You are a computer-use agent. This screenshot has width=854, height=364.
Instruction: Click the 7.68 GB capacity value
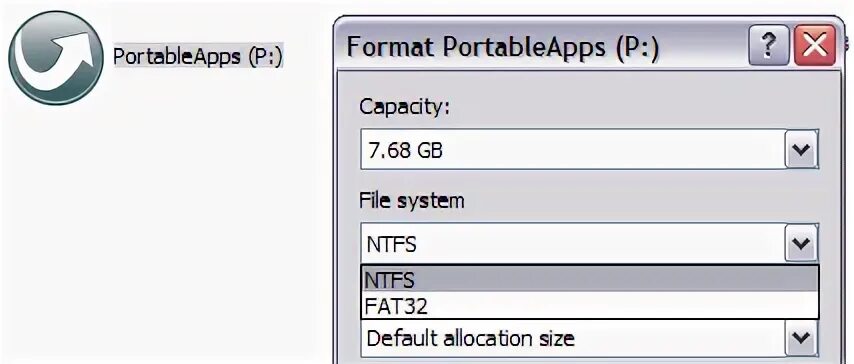pos(405,150)
